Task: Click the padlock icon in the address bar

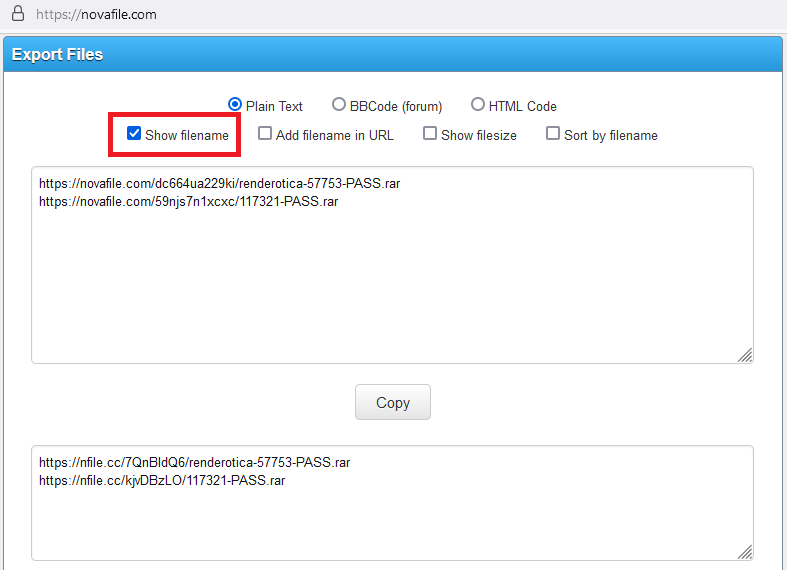Action: click(17, 14)
